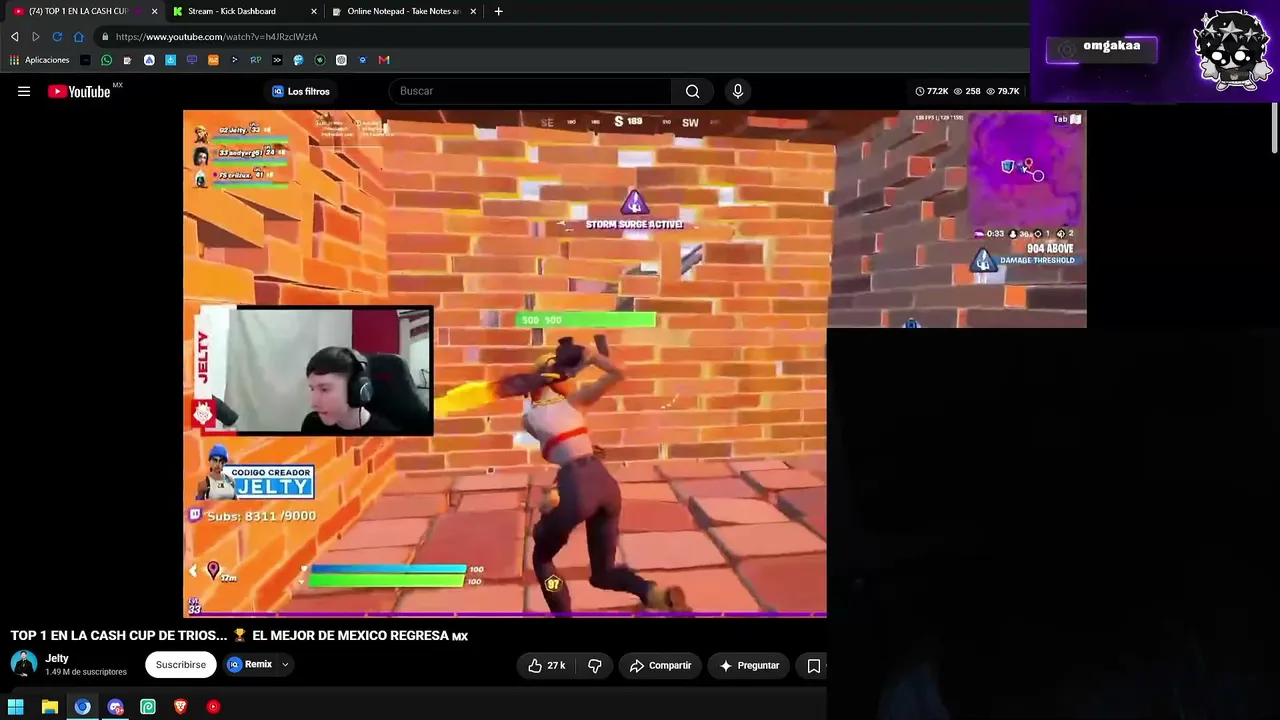Screen dimensions: 1280x720
Task: Open the WhatsApp bookmark icon
Action: 106,60
